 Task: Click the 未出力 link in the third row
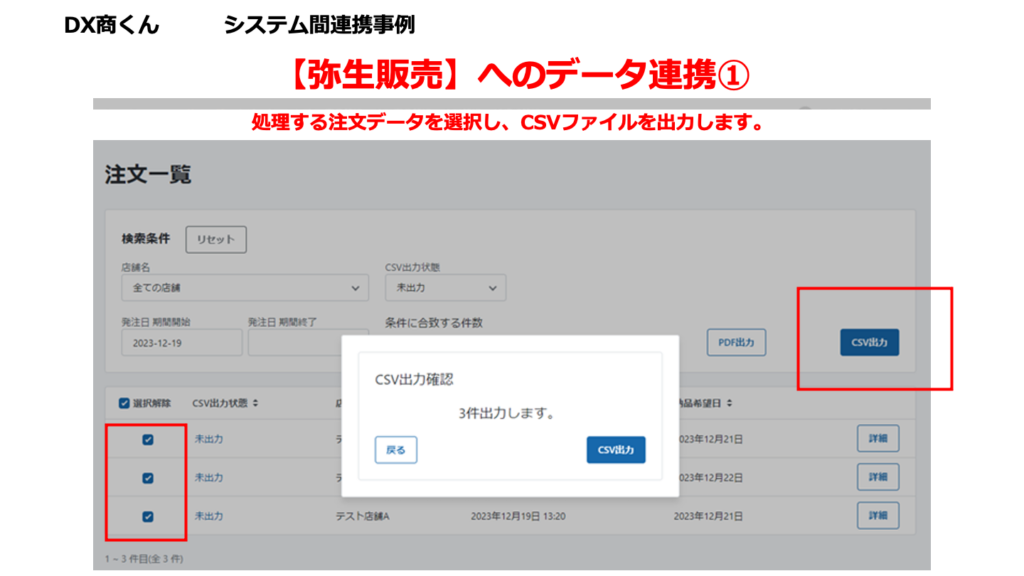(209, 516)
